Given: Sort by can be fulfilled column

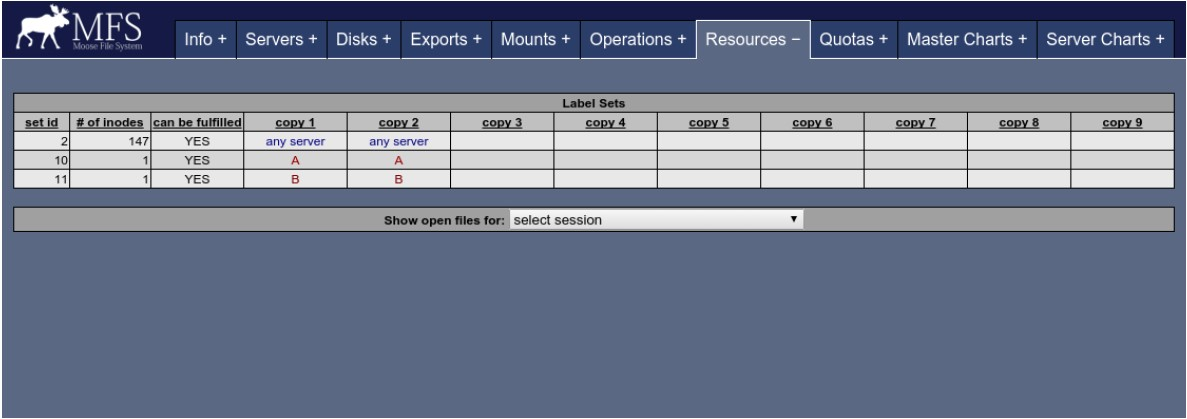Looking at the screenshot, I should tap(197, 123).
